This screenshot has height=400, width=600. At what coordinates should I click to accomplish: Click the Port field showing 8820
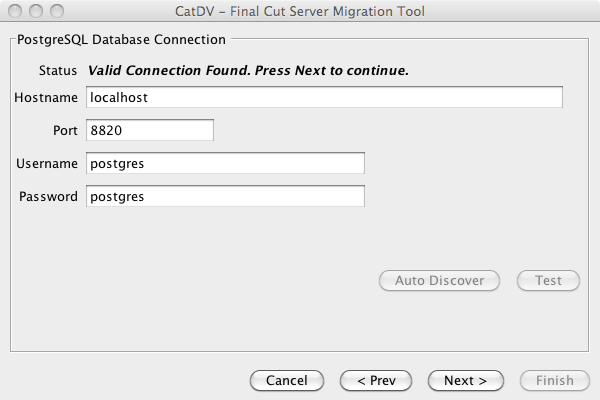click(x=150, y=130)
